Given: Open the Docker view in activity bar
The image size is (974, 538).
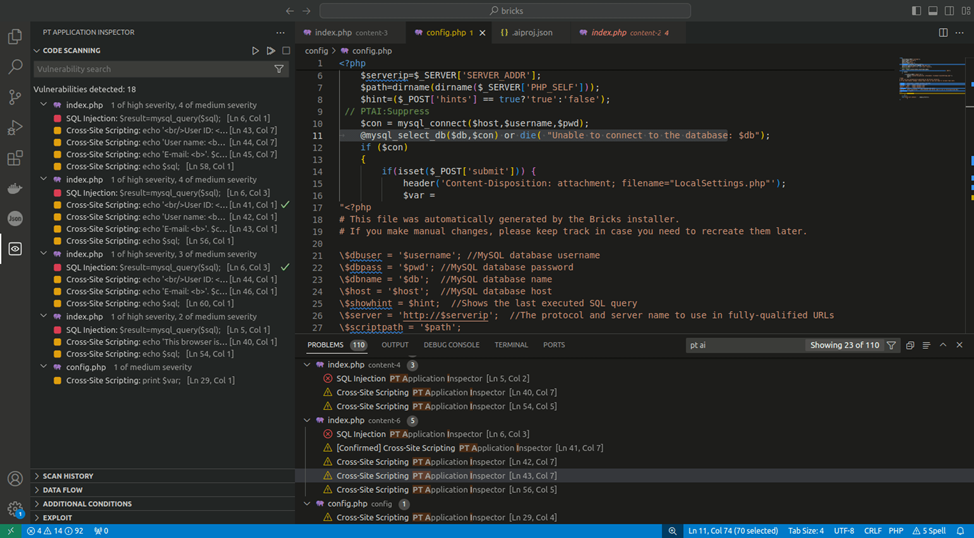Looking at the screenshot, I should pos(15,188).
